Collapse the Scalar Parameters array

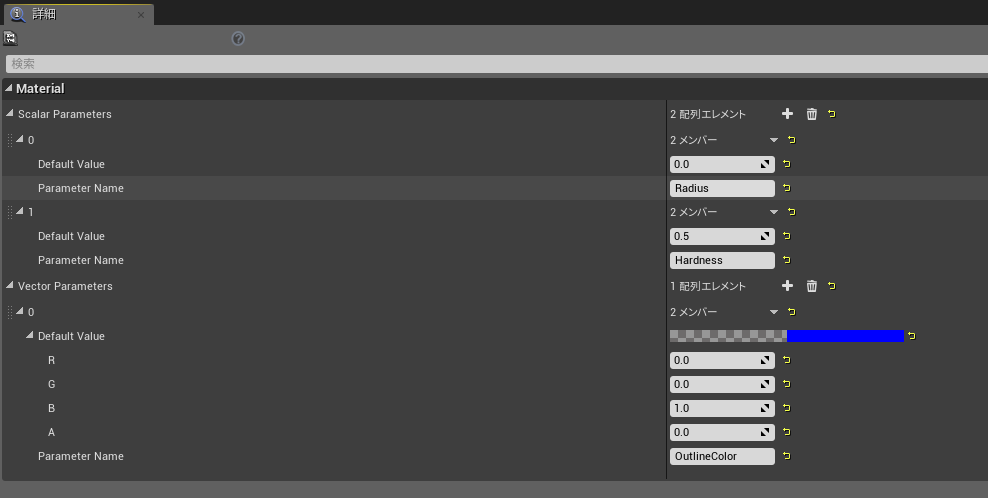coord(9,113)
